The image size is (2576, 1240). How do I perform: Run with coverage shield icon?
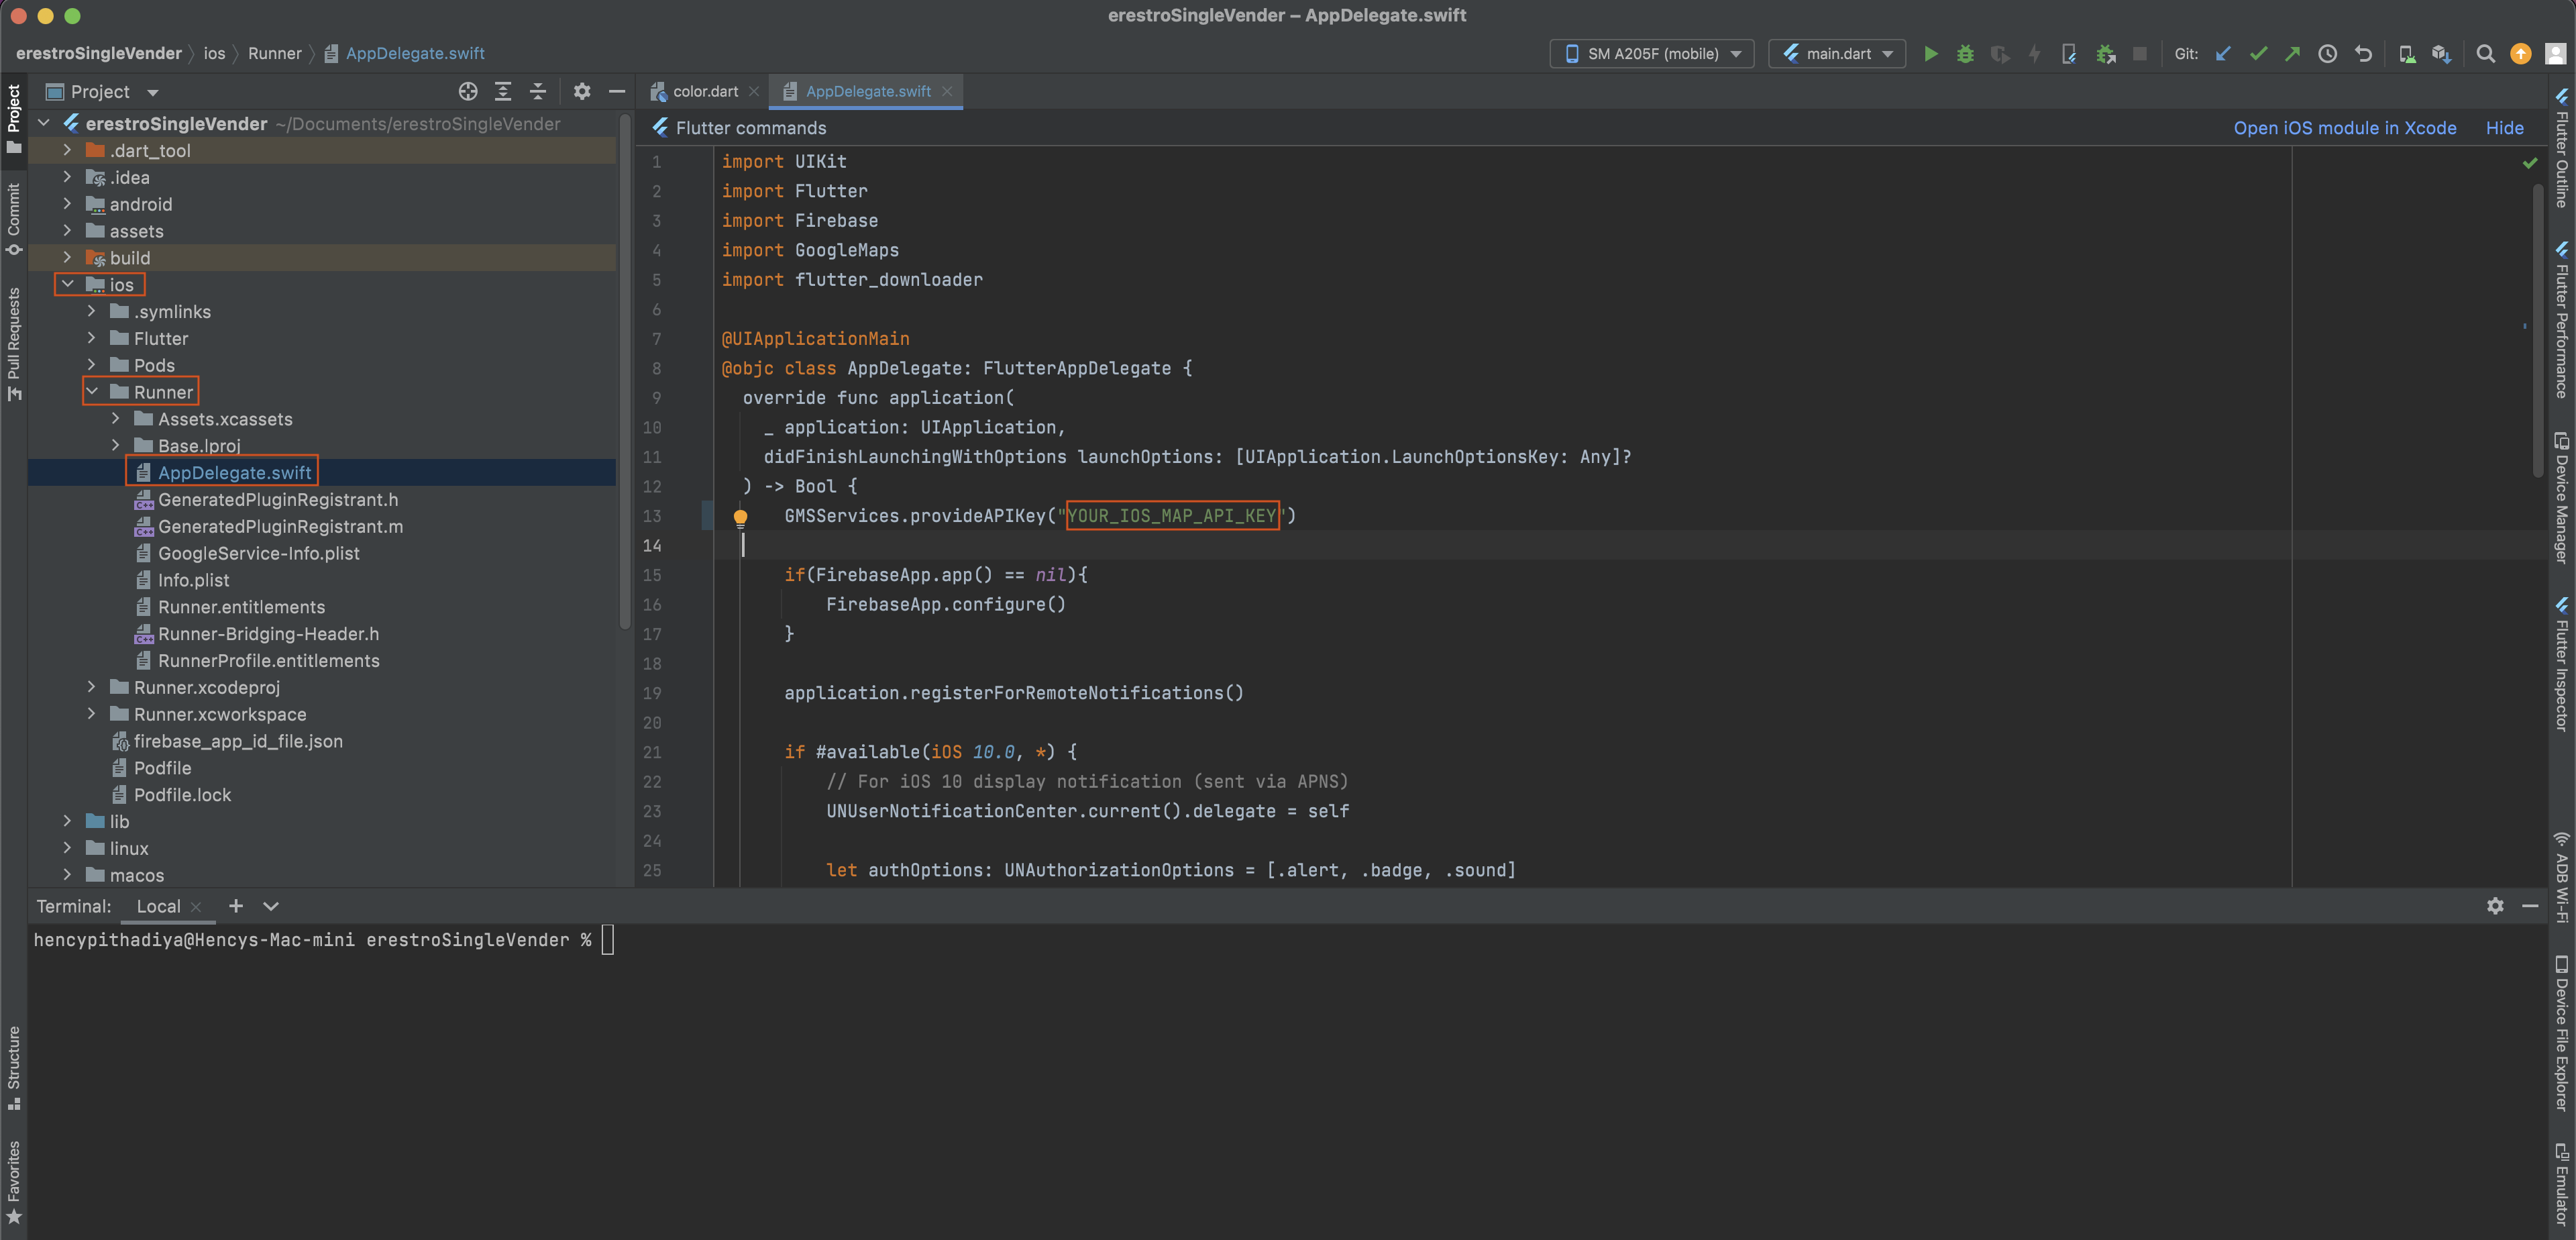pos(1999,54)
